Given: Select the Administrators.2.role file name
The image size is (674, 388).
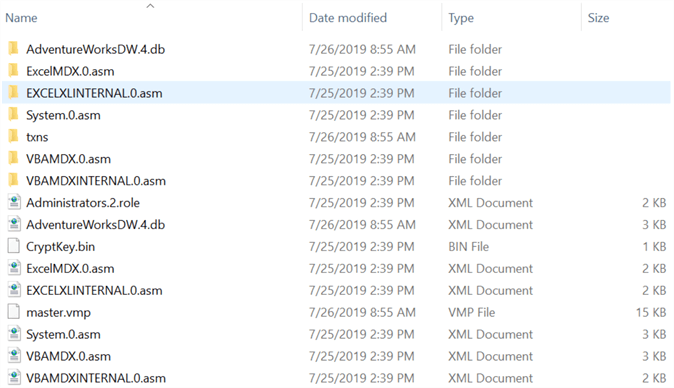Looking at the screenshot, I should (83, 203).
